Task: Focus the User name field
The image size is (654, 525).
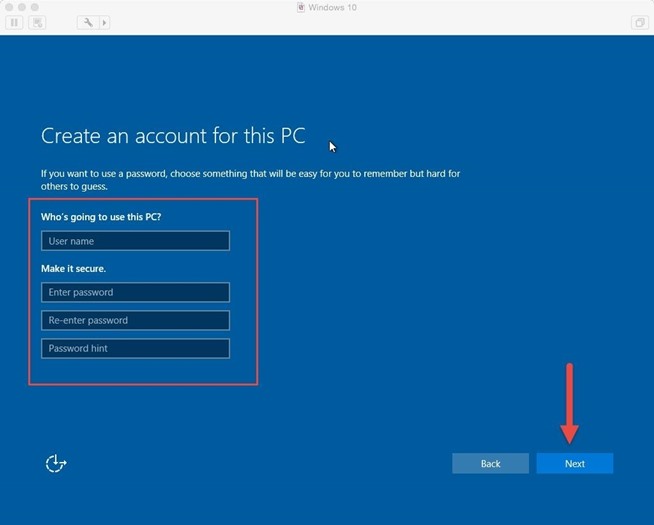Action: tap(135, 241)
